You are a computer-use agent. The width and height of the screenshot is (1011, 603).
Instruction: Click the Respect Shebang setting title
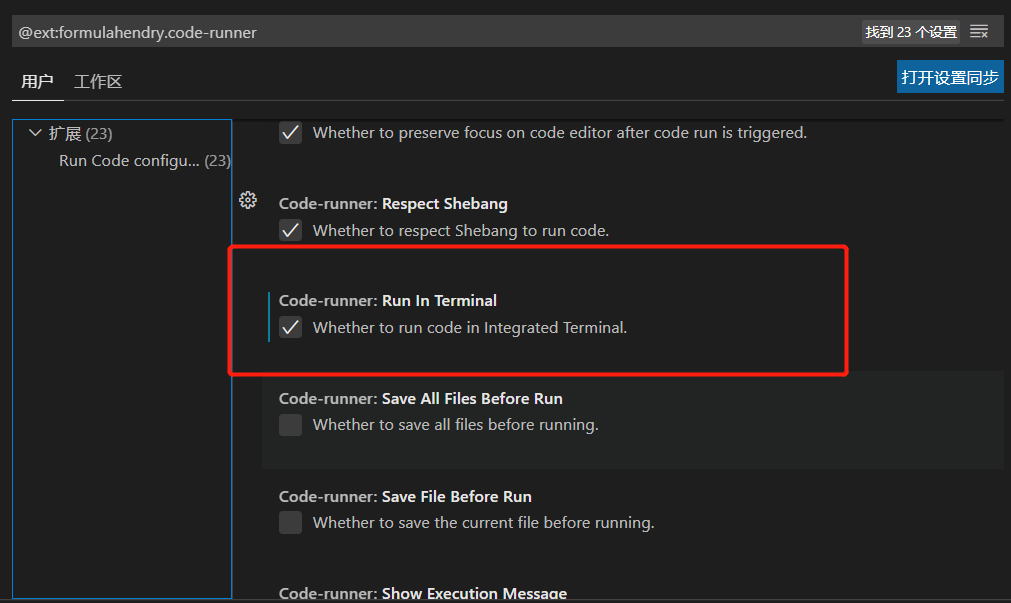click(x=393, y=203)
